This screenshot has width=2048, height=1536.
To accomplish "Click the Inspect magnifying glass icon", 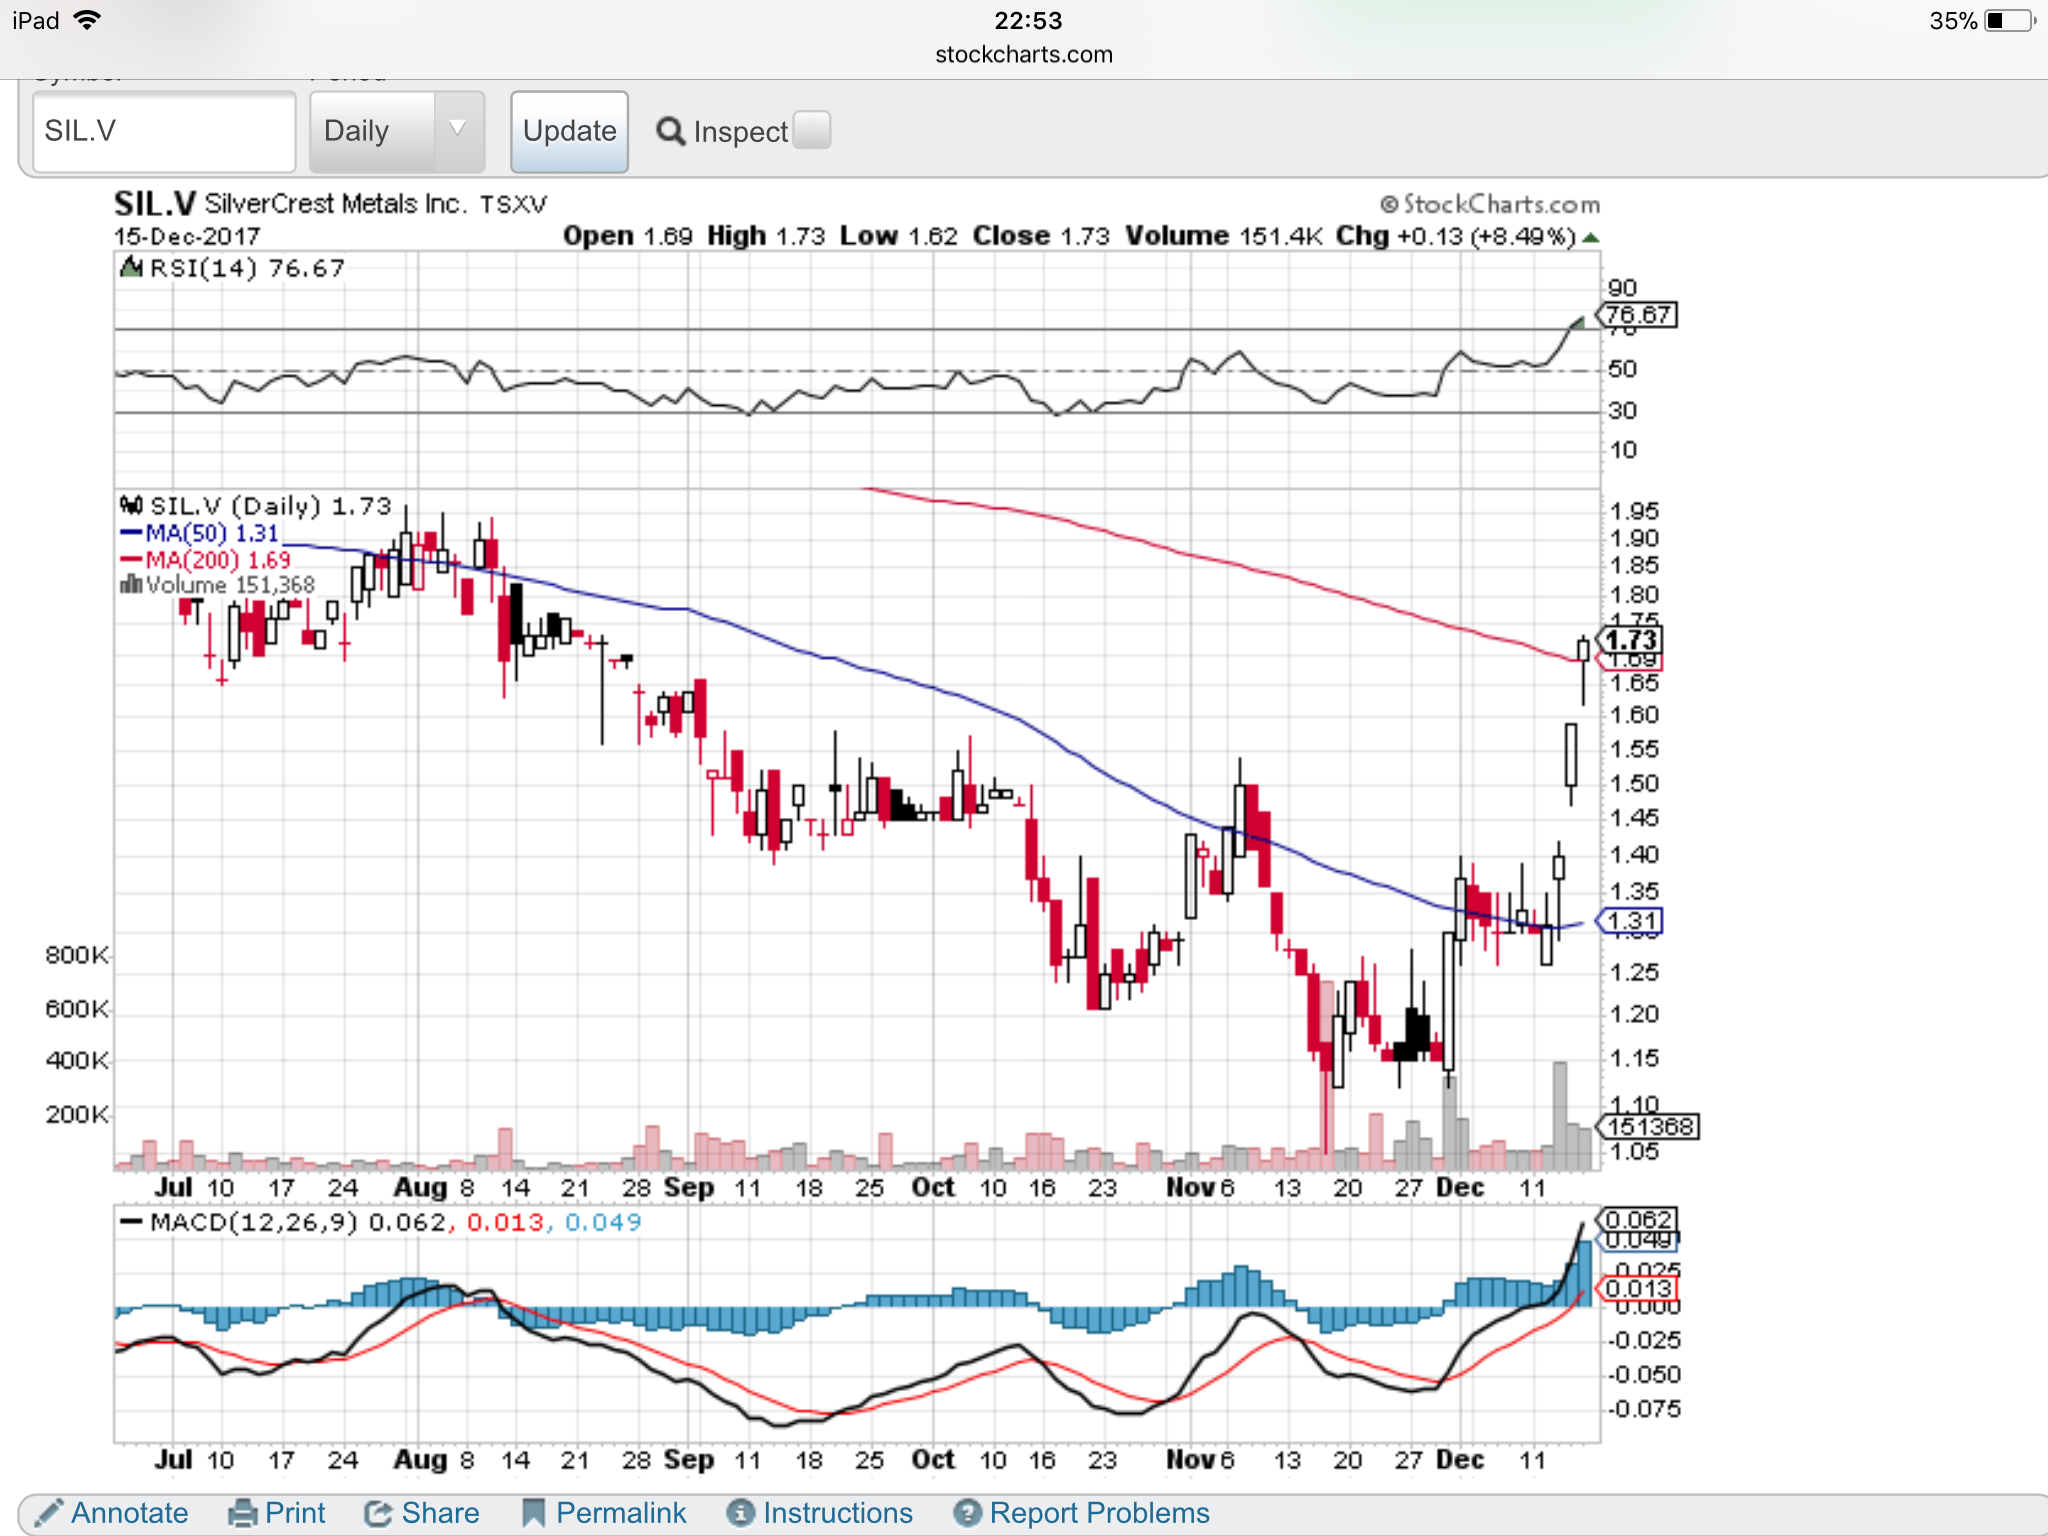I will [670, 131].
